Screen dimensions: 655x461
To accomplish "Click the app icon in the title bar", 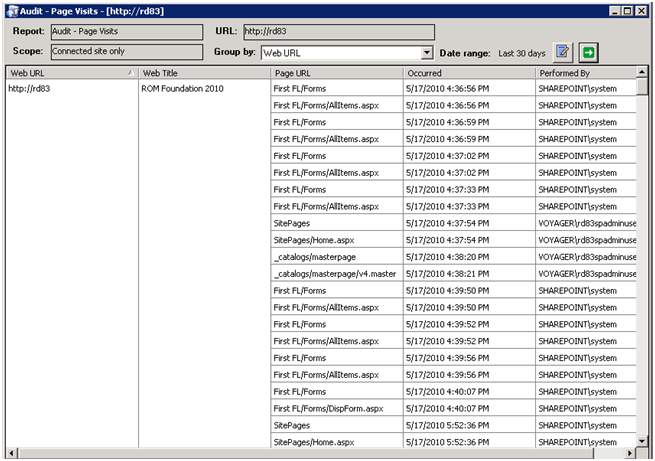I will pos(13,11).
